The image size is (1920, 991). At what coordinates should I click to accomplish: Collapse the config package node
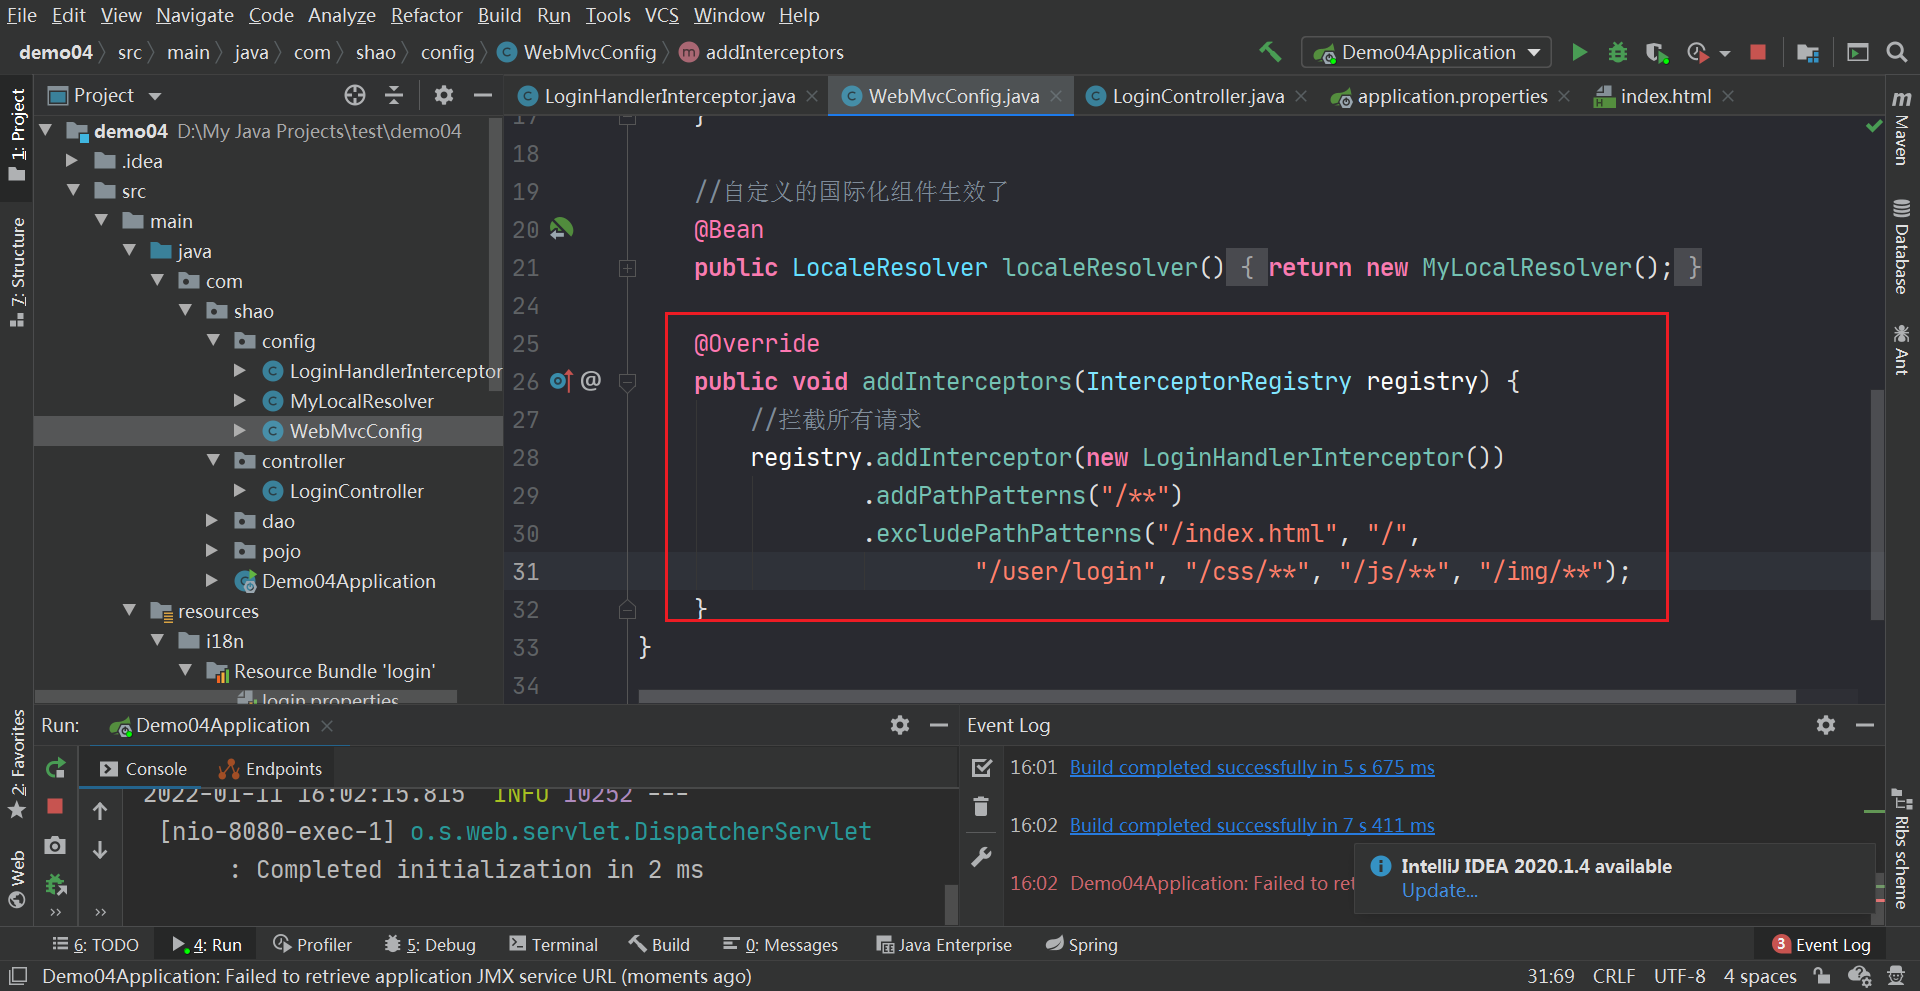pyautogui.click(x=213, y=341)
